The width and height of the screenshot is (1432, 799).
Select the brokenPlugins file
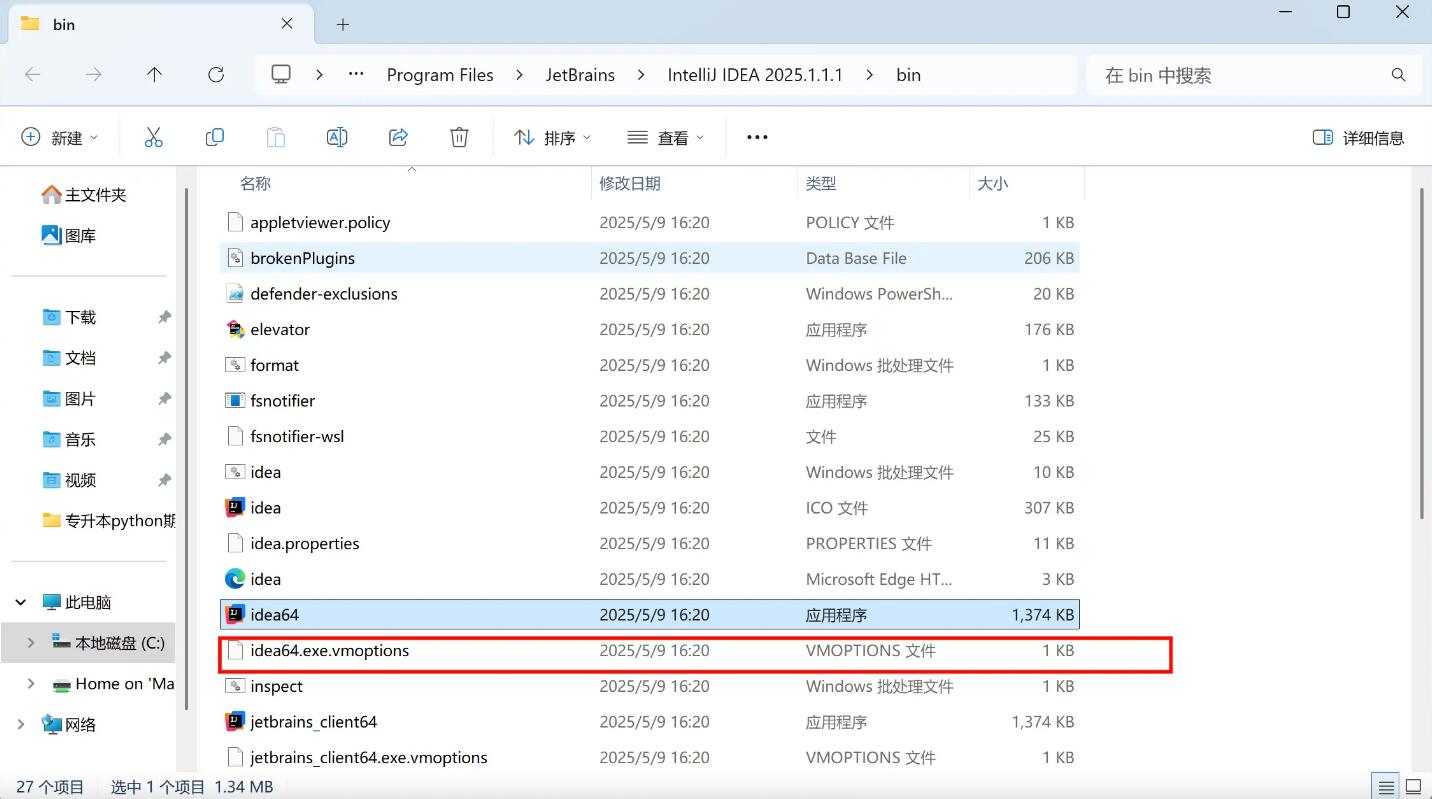tap(650, 258)
